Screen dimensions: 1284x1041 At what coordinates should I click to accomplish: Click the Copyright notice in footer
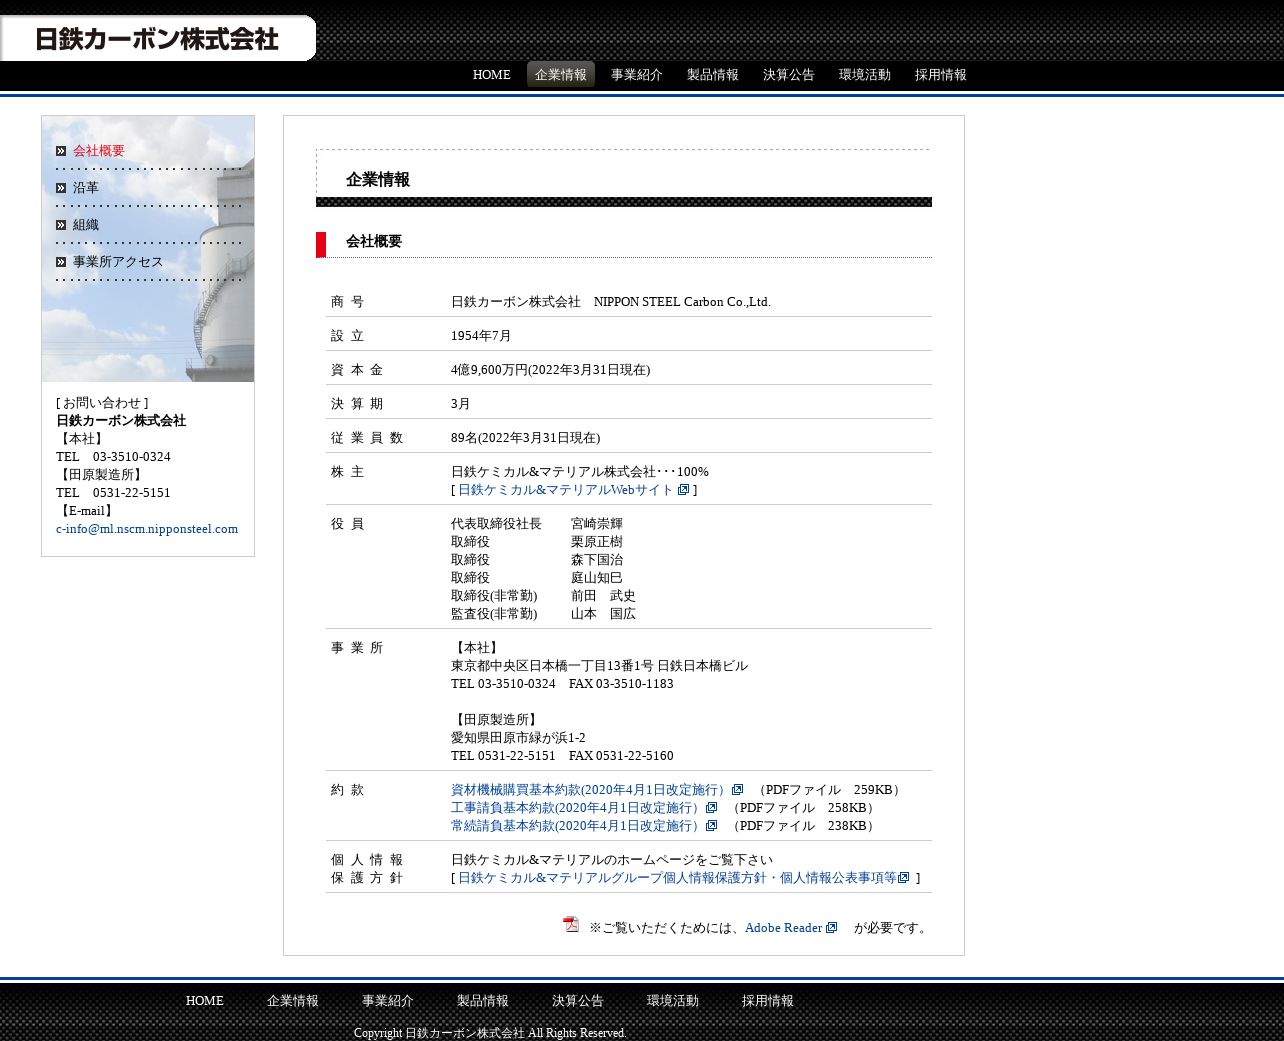click(x=490, y=1033)
